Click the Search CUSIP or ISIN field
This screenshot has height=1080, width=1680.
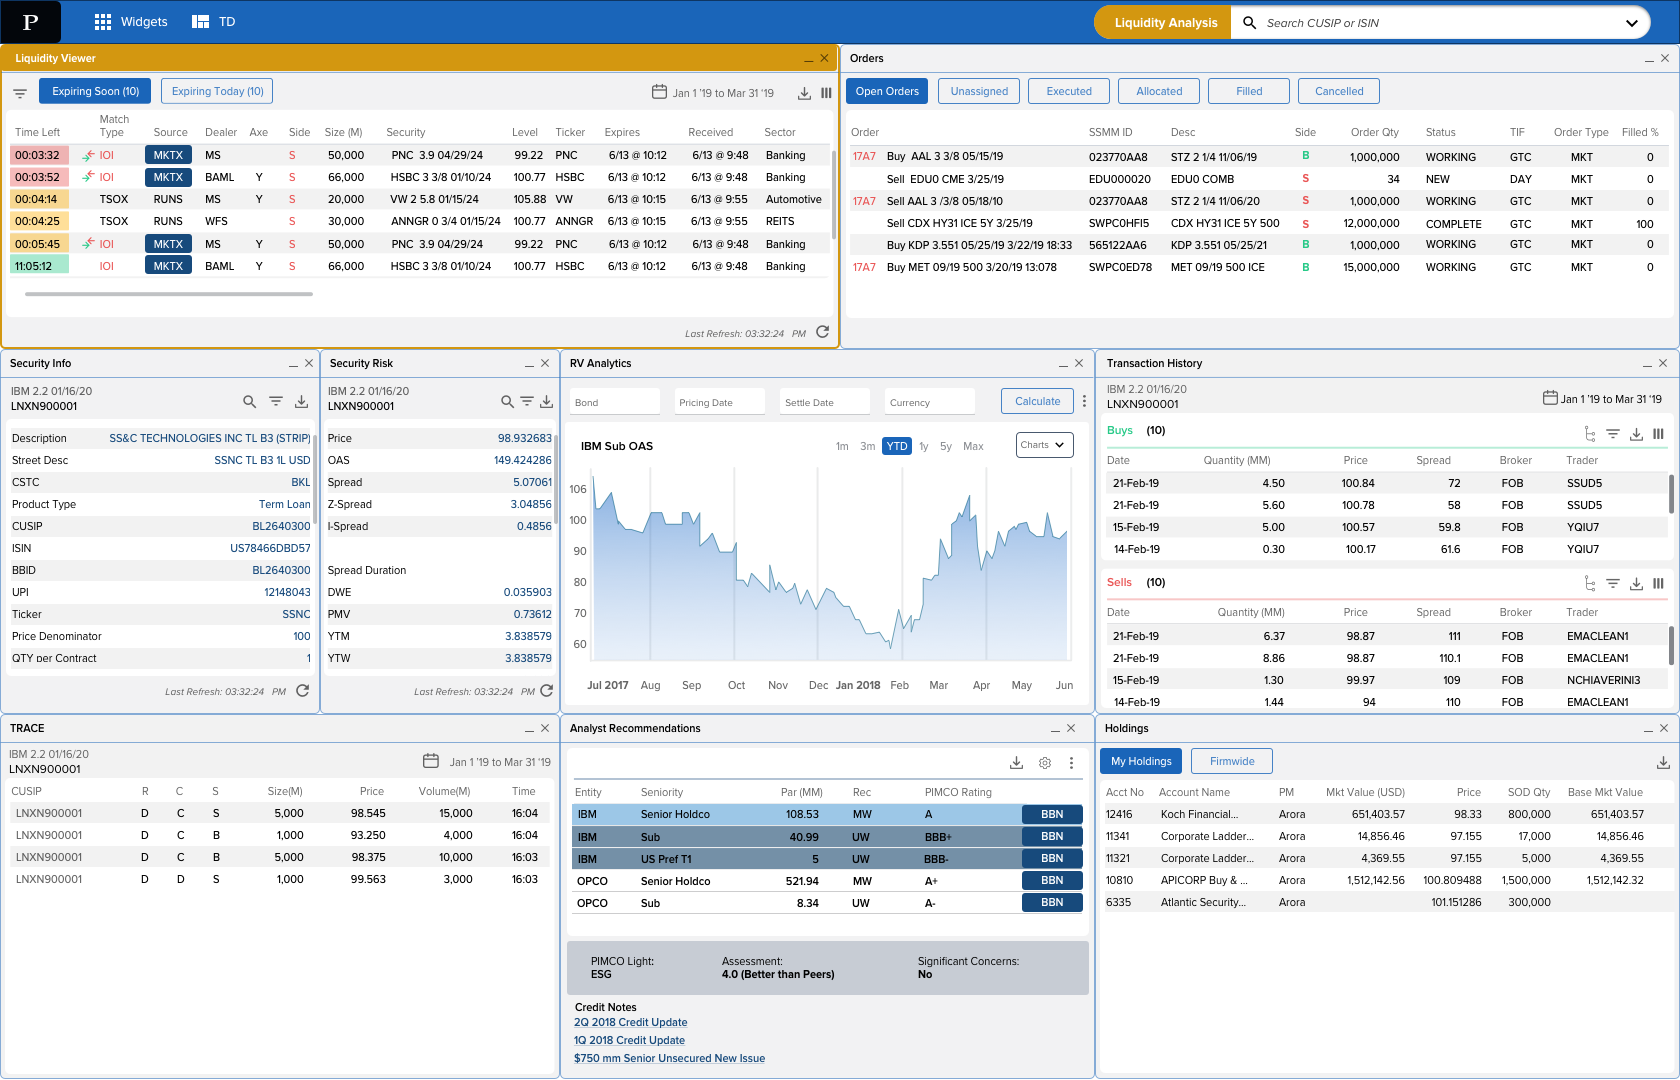1440,23
